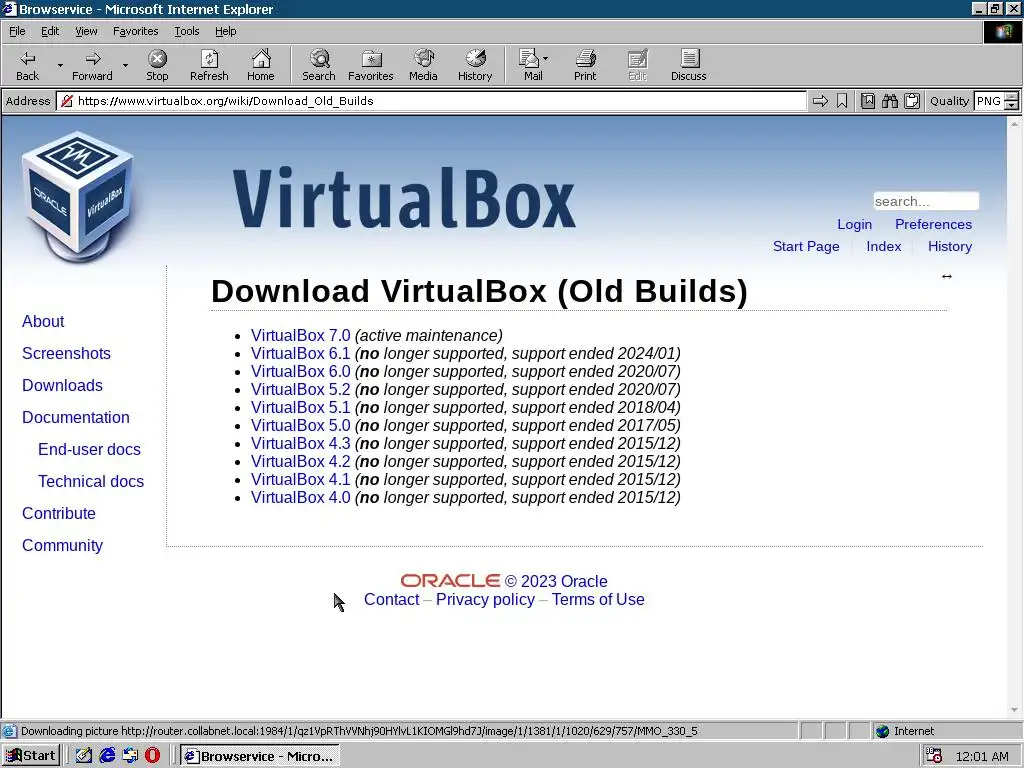Click the Contact footer link
Image resolution: width=1024 pixels, height=768 pixels.
click(391, 600)
